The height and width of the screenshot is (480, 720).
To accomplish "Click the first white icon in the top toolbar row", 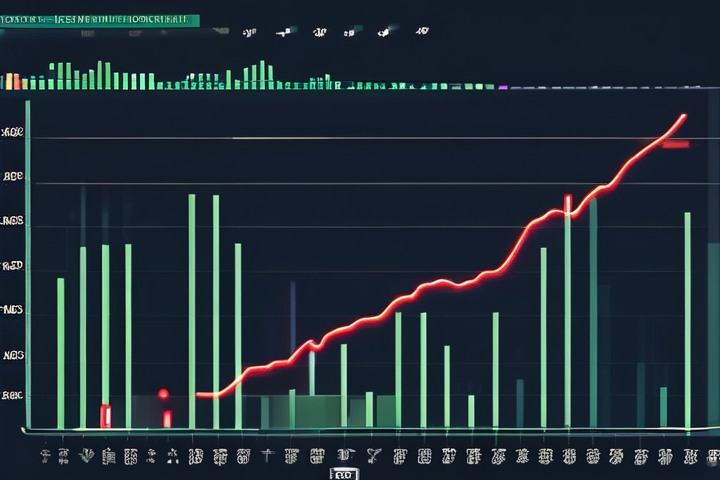I will [x=249, y=32].
